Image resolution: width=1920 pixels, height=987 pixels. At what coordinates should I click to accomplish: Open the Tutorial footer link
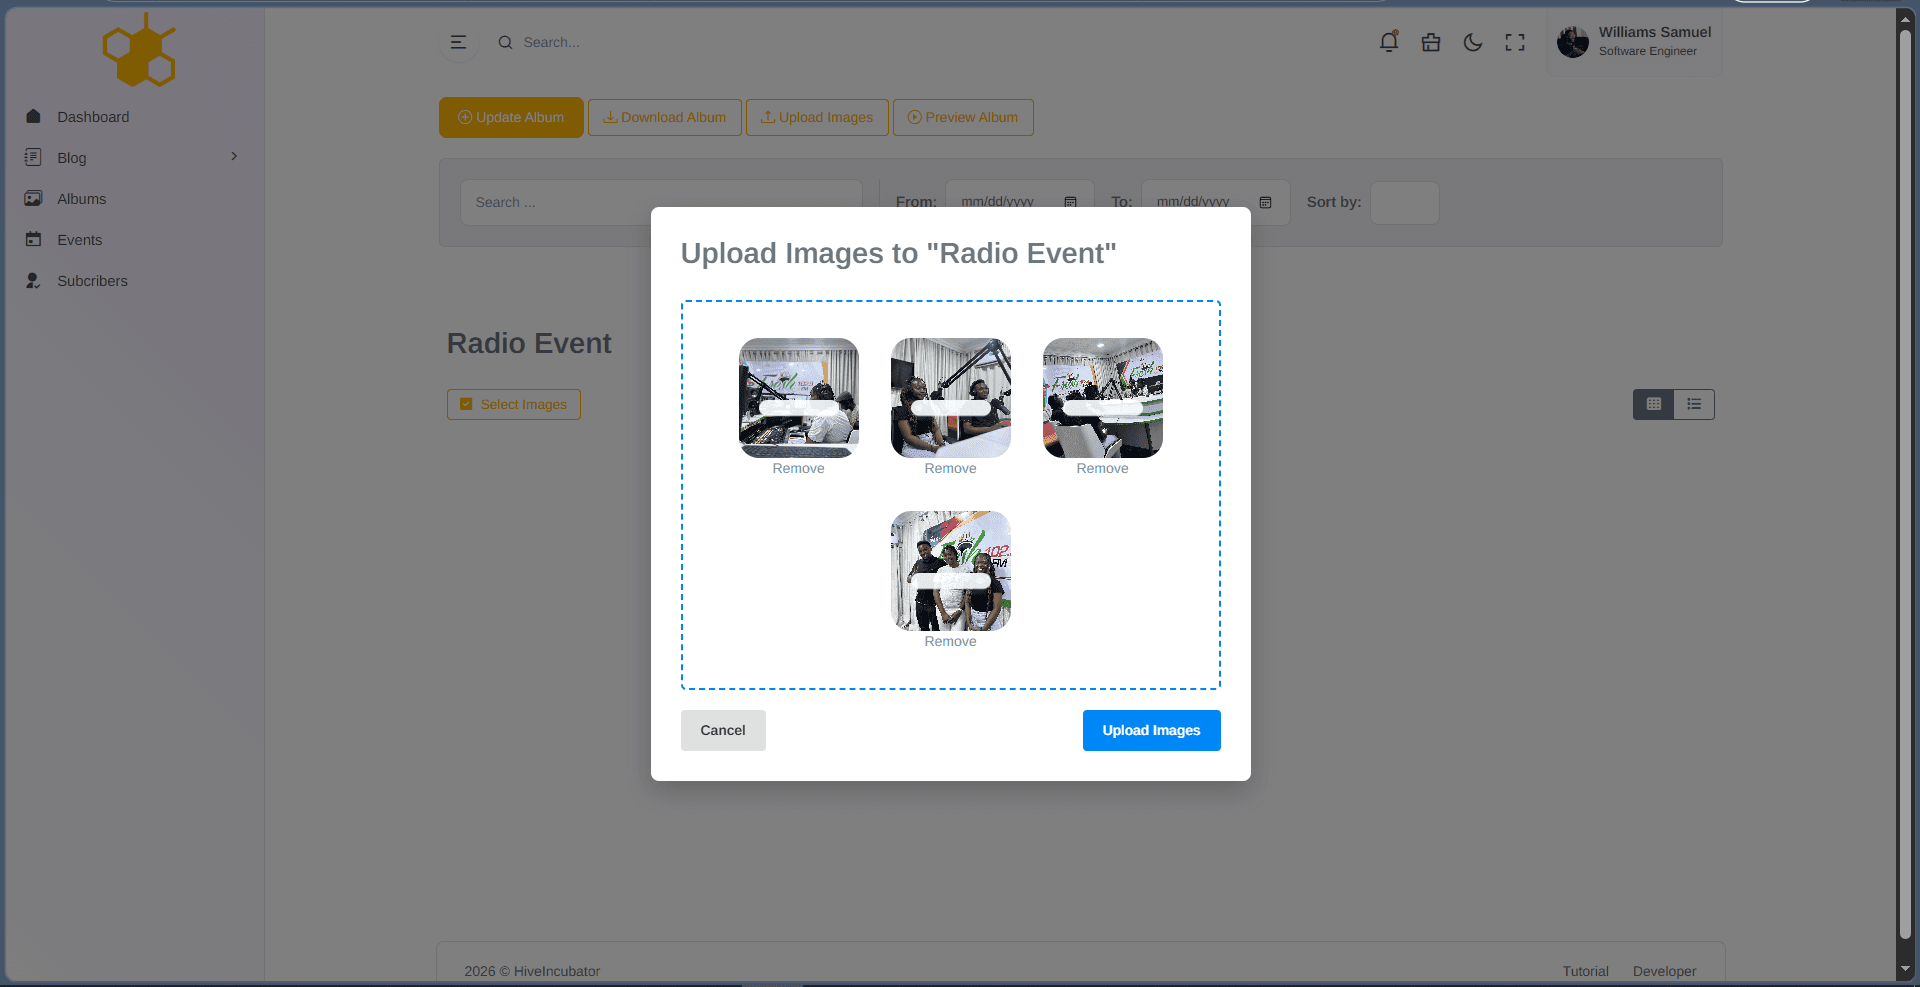click(1585, 971)
